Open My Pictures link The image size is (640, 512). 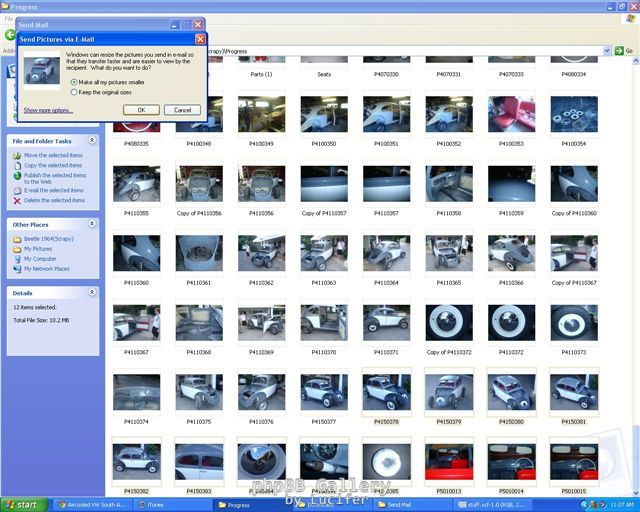coord(38,249)
